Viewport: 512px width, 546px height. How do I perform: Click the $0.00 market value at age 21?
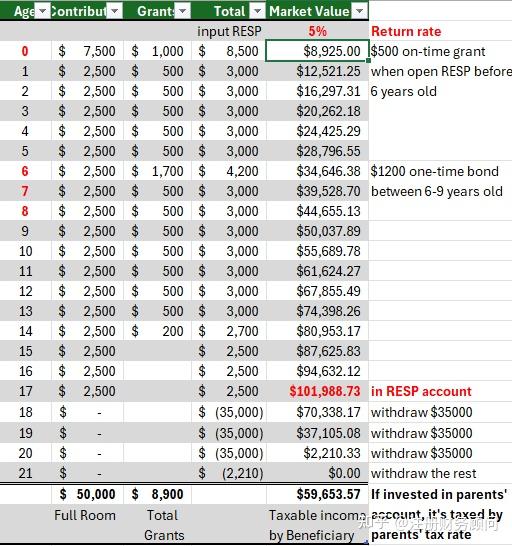point(317,473)
